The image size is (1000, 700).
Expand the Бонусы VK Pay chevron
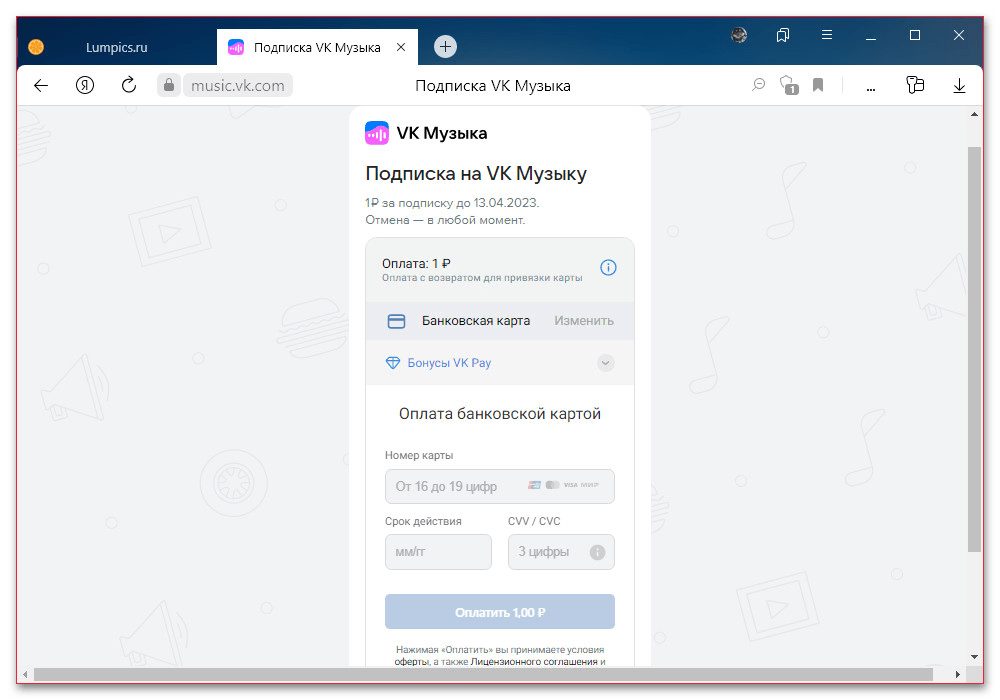tap(606, 363)
